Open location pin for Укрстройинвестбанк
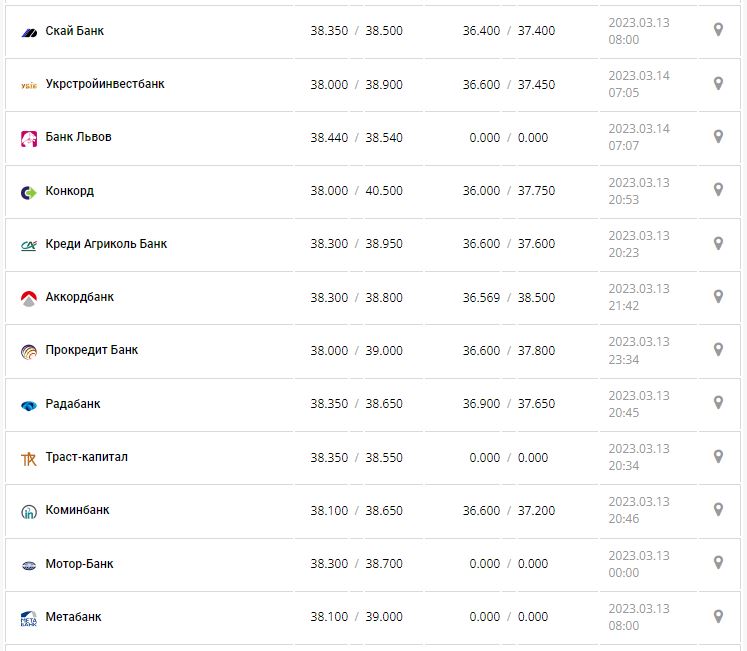 [718, 84]
